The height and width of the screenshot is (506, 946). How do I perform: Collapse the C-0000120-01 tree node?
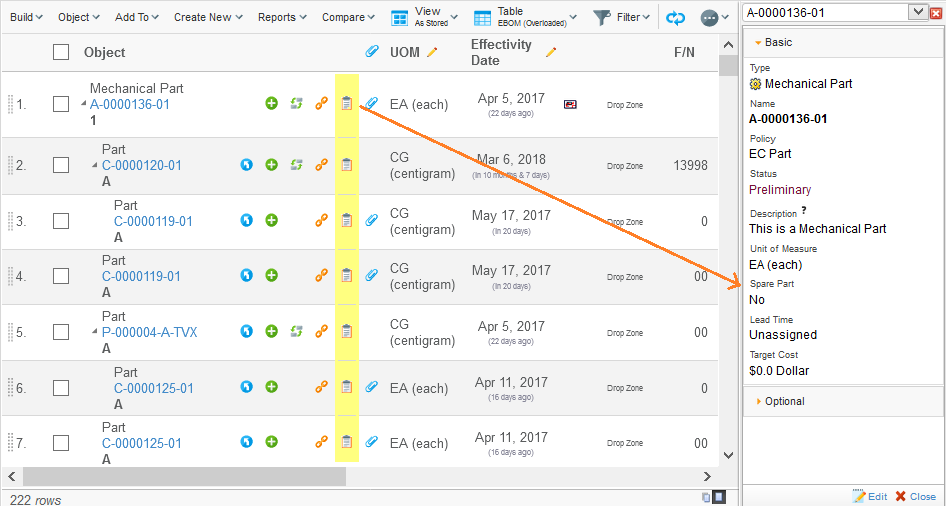(95, 166)
